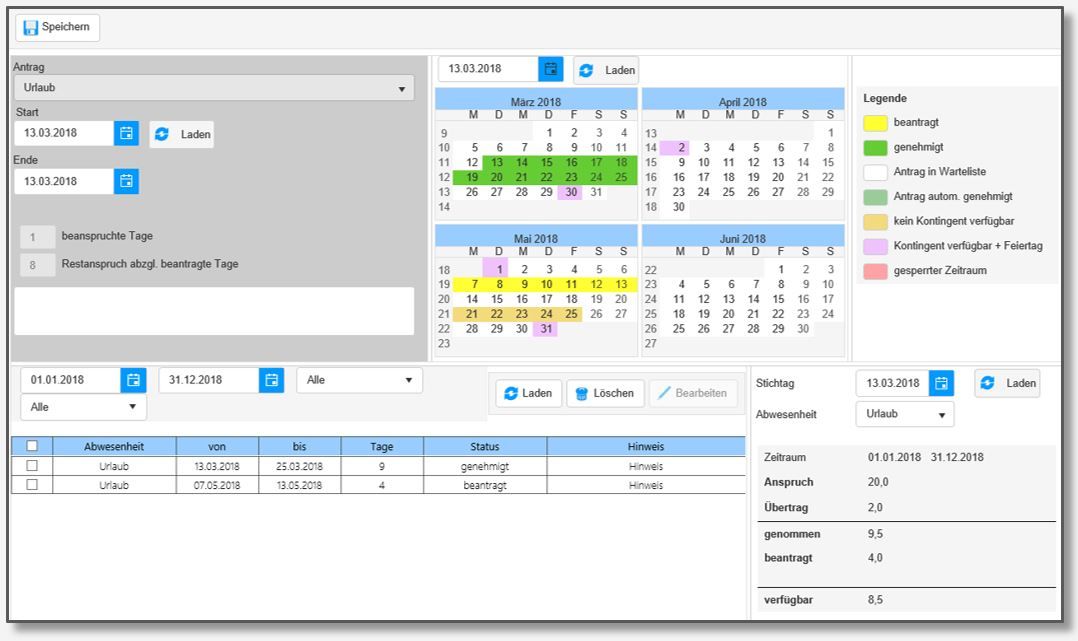Click the yellow beantragt legend swatch
This screenshot has height=641, width=1078.
(x=875, y=123)
